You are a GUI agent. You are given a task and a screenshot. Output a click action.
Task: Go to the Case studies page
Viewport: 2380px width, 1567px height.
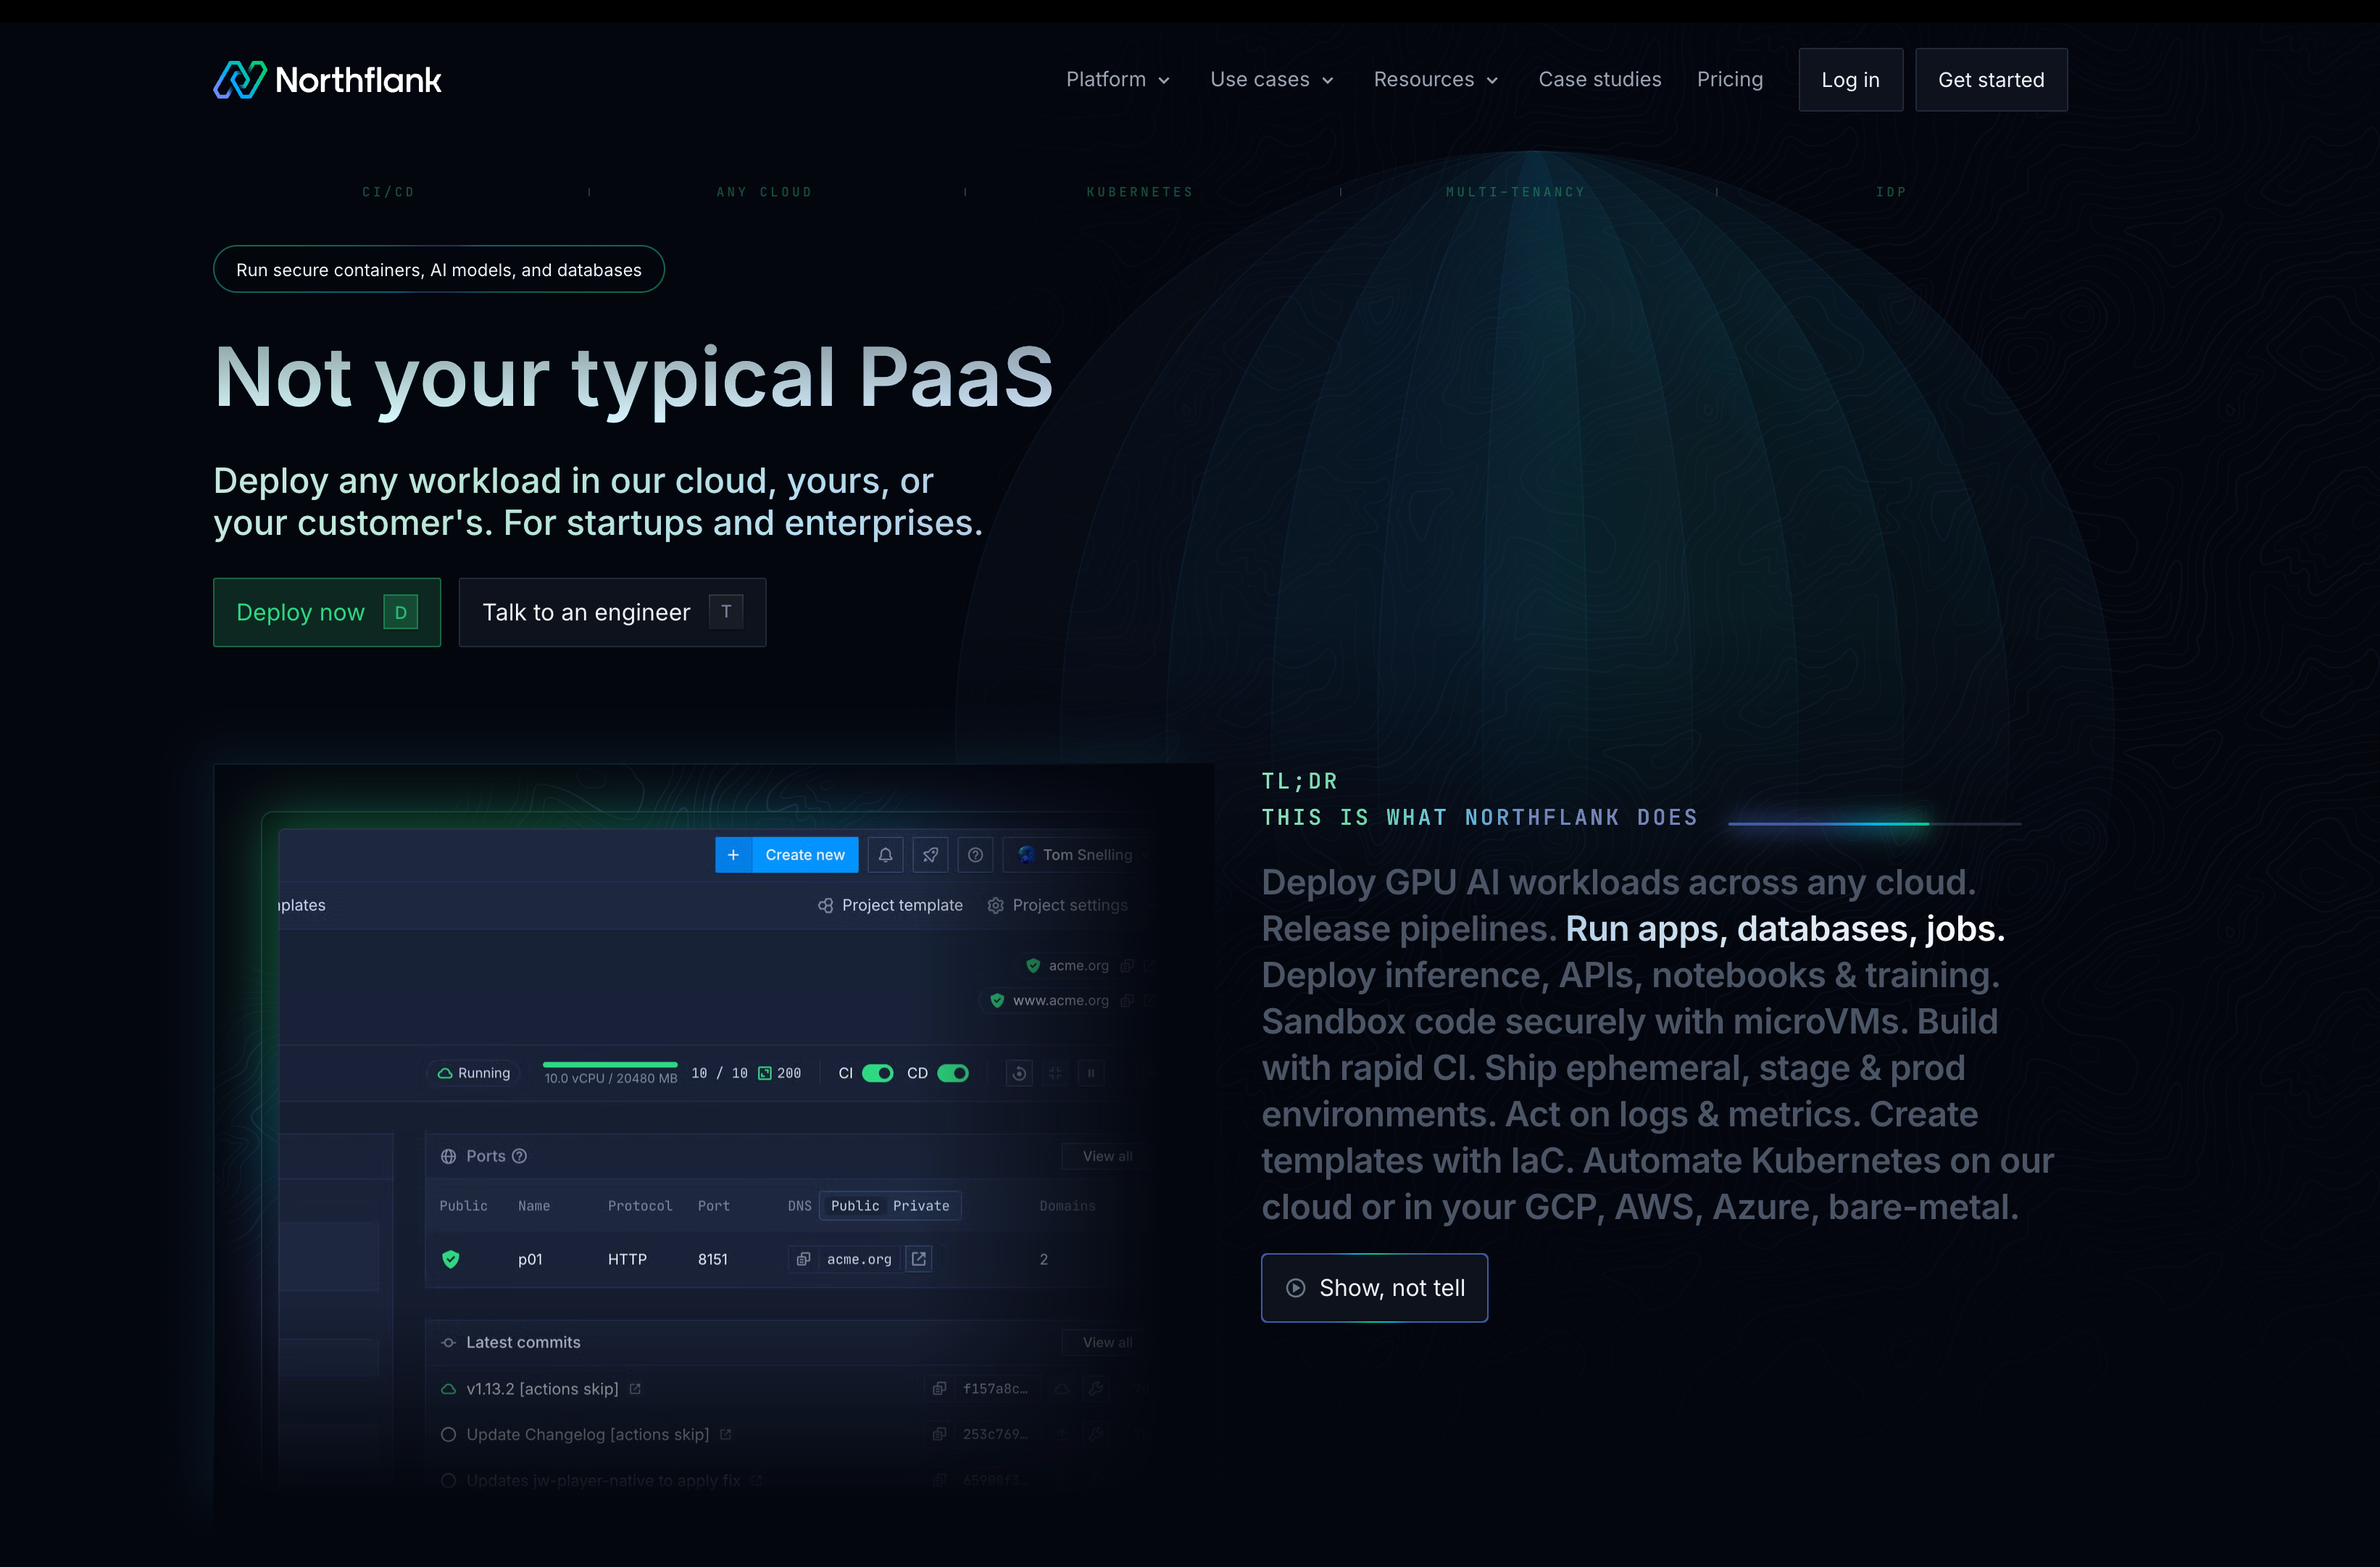point(1598,79)
